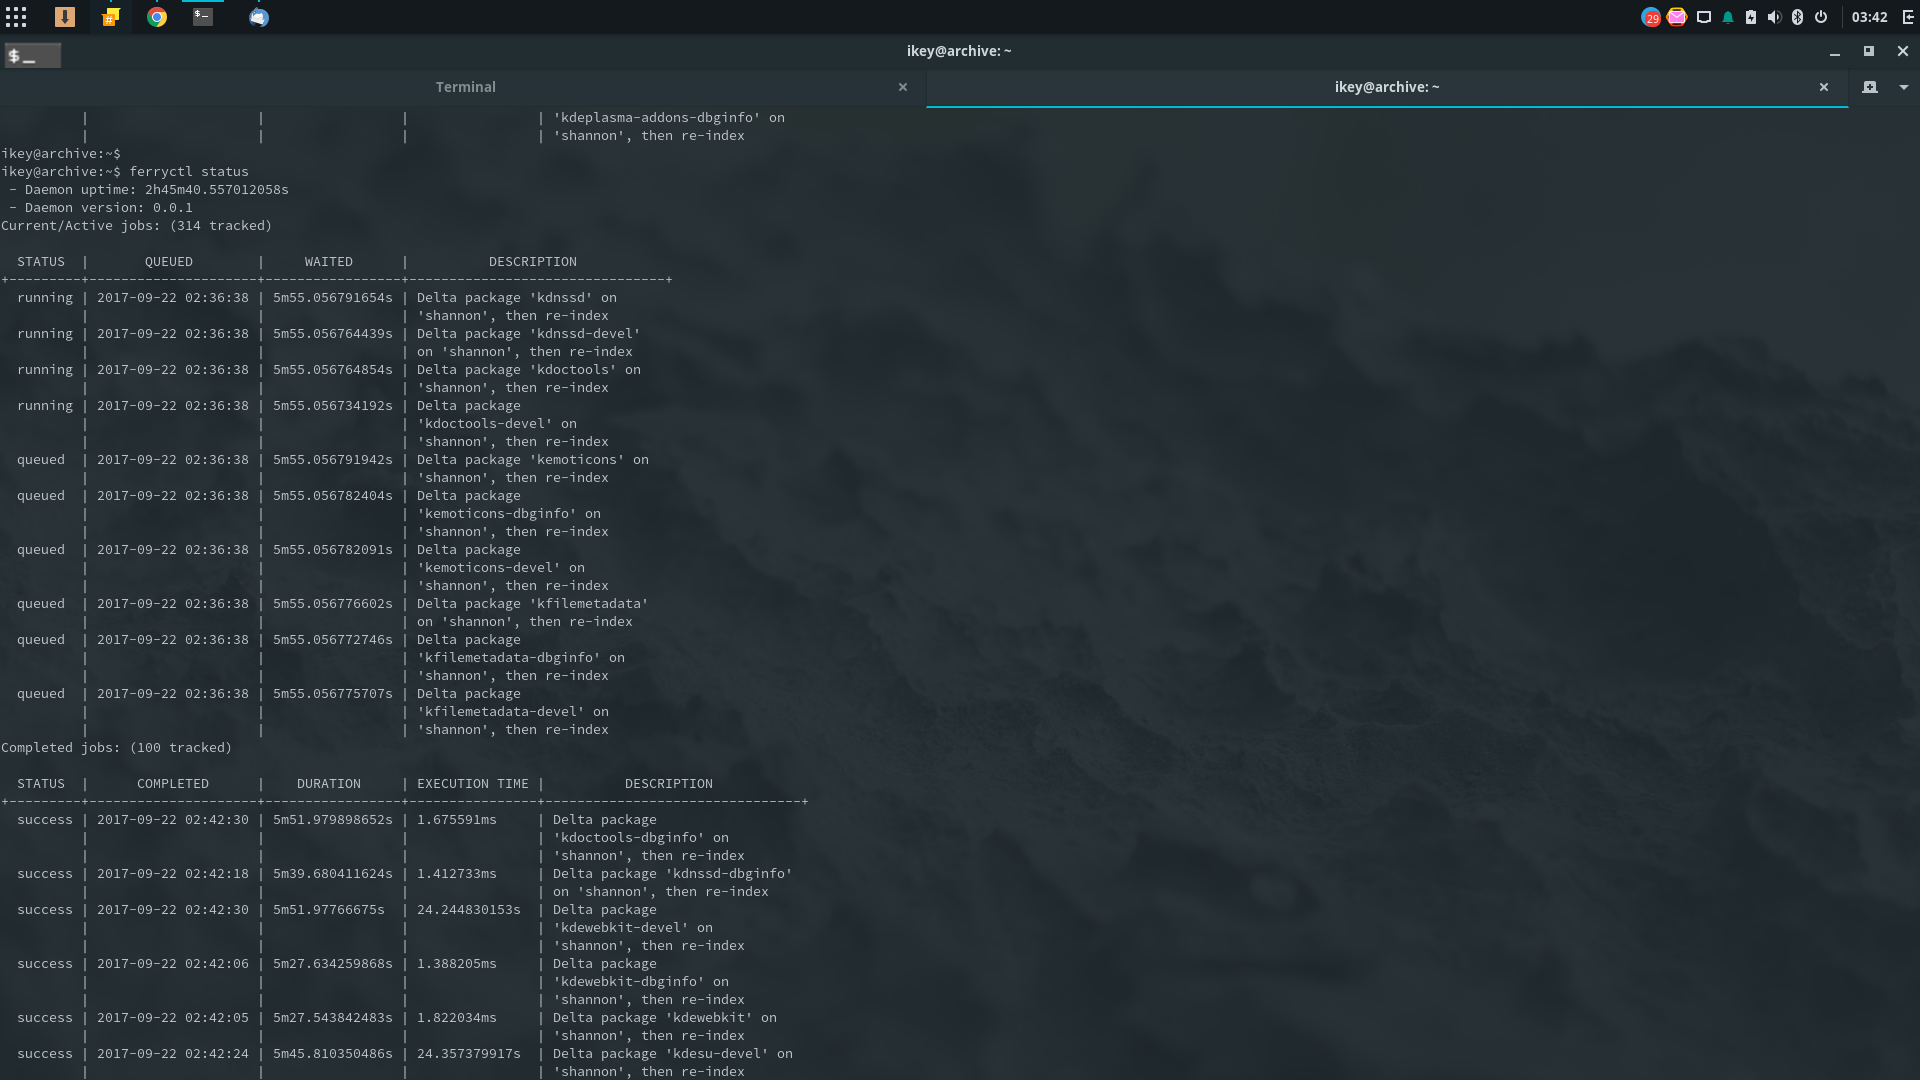Open the tab list dropdown arrow
This screenshot has width=1920, height=1080.
[1904, 87]
